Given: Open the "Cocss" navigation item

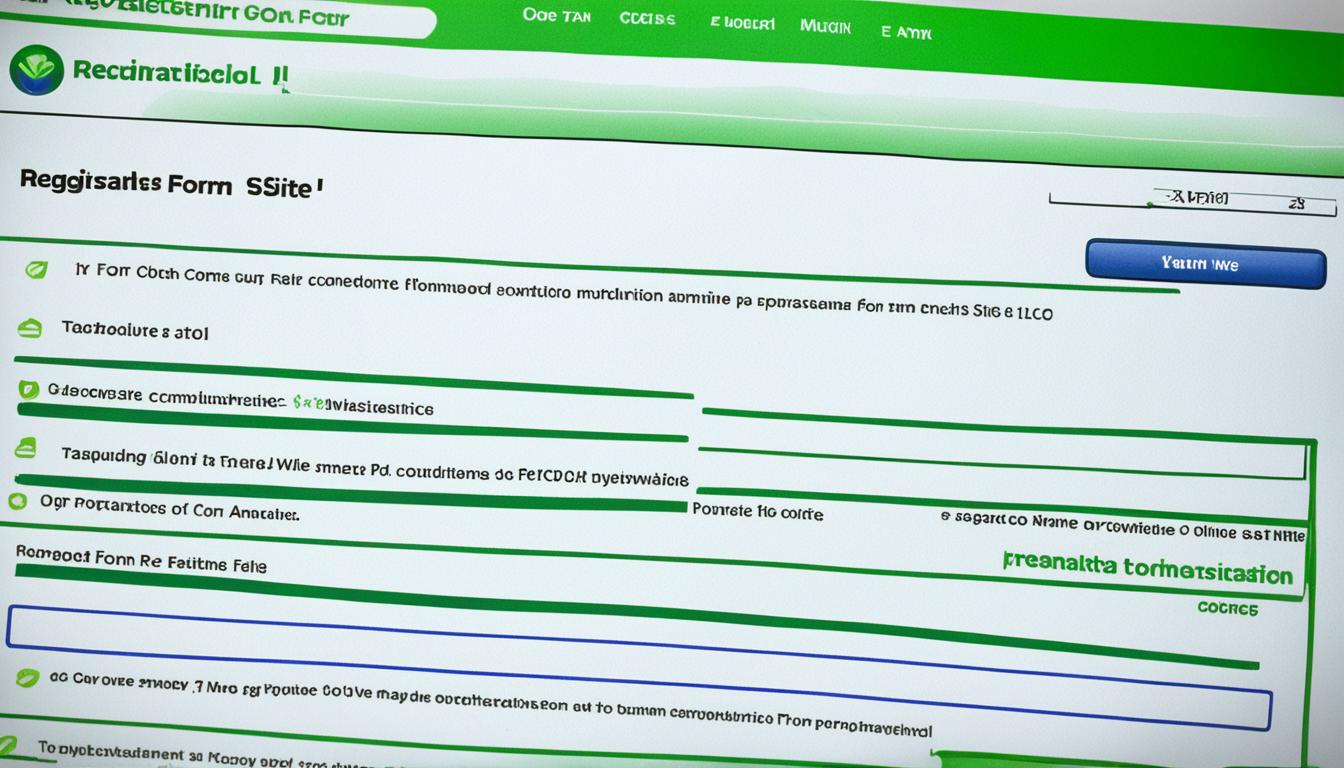Looking at the screenshot, I should point(647,19).
